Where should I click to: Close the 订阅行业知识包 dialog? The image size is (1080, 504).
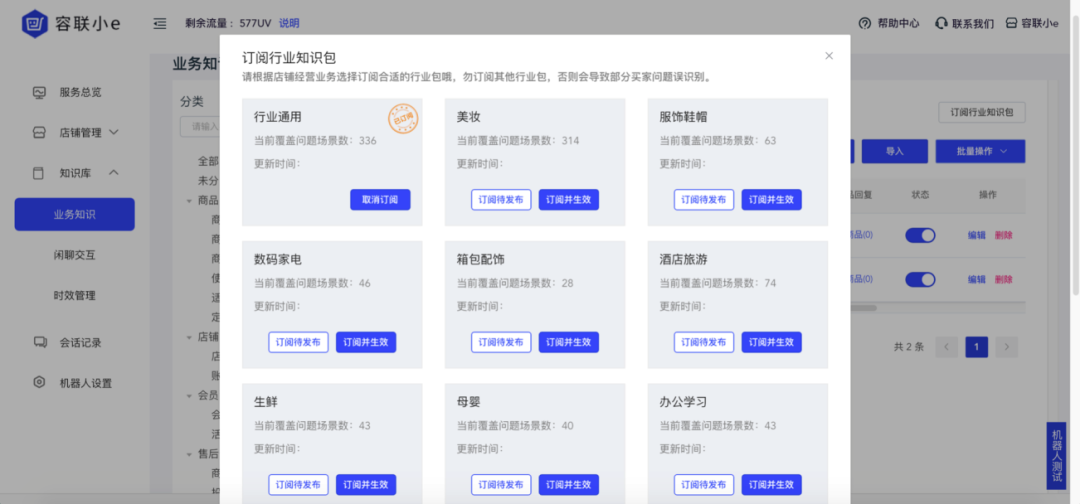tap(828, 56)
